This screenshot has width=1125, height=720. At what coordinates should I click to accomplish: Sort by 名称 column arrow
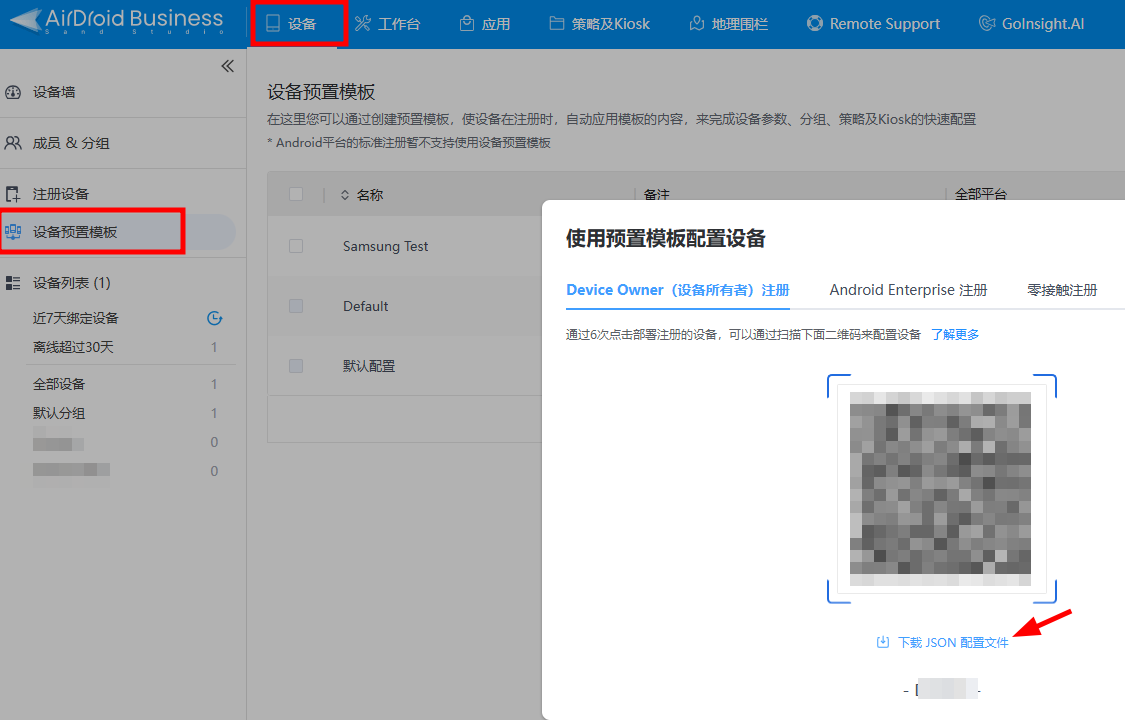[345, 195]
